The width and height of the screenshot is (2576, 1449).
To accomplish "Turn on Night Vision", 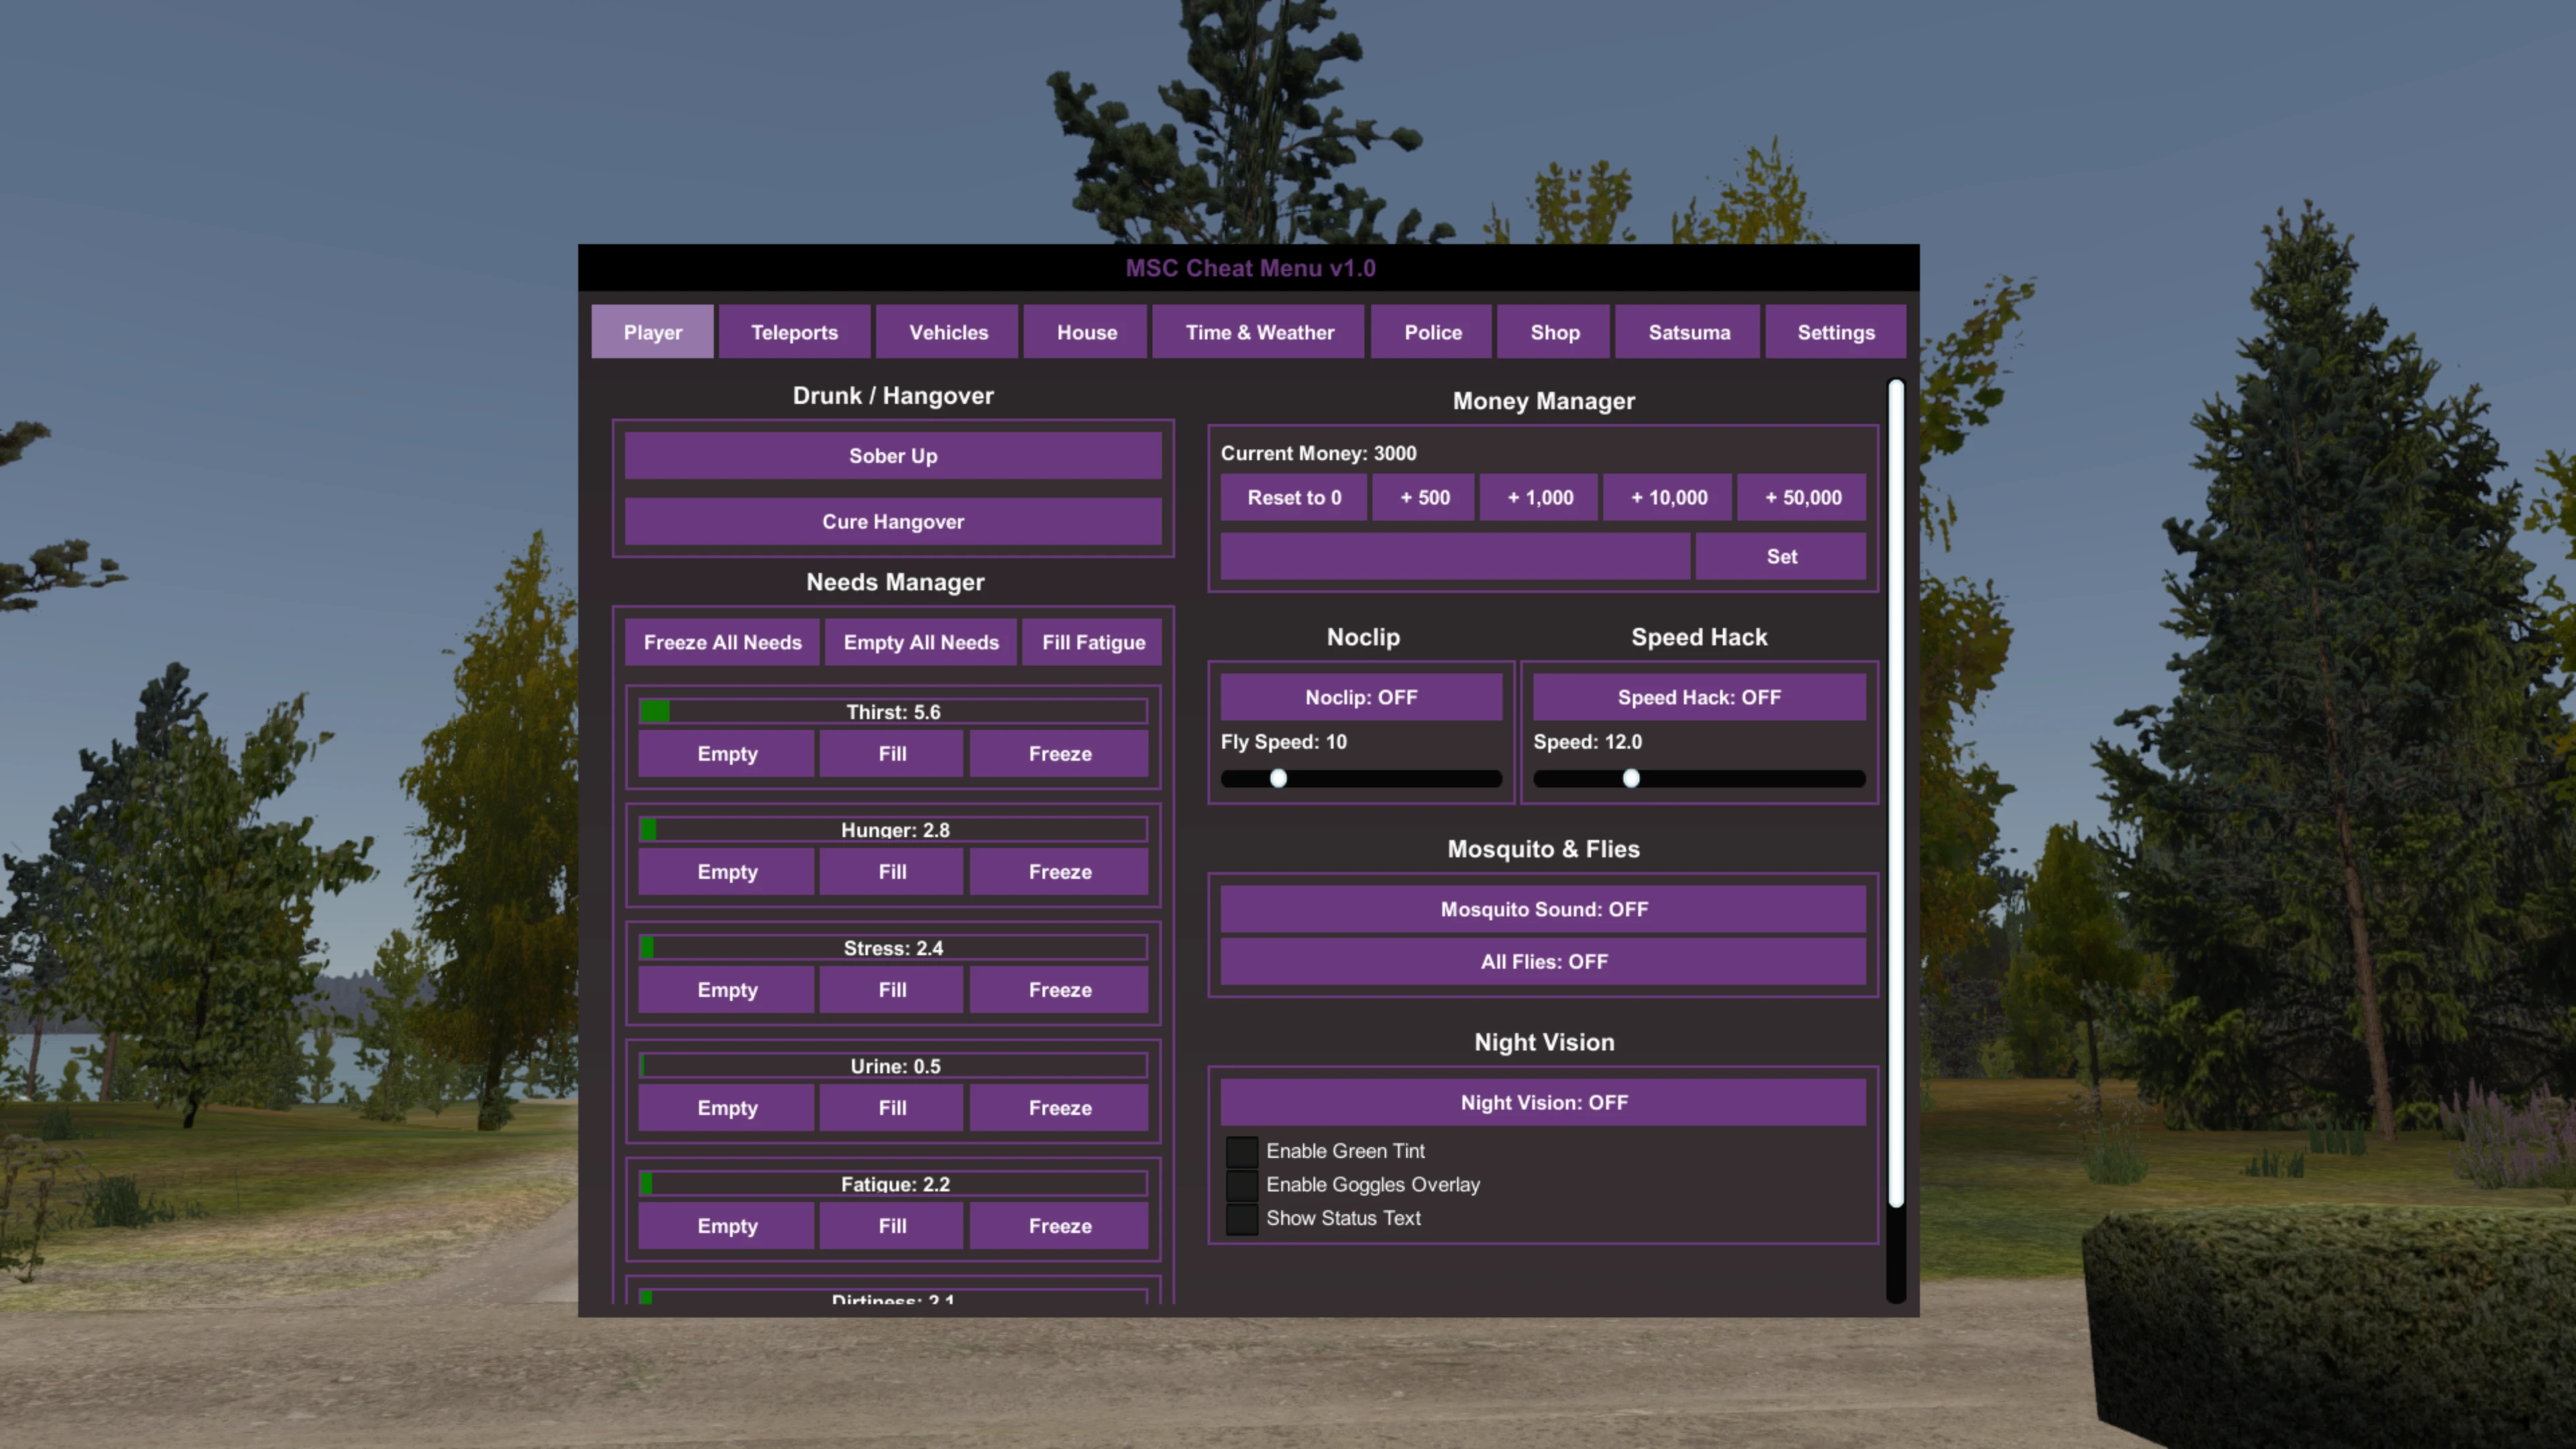I will 1542,1102.
